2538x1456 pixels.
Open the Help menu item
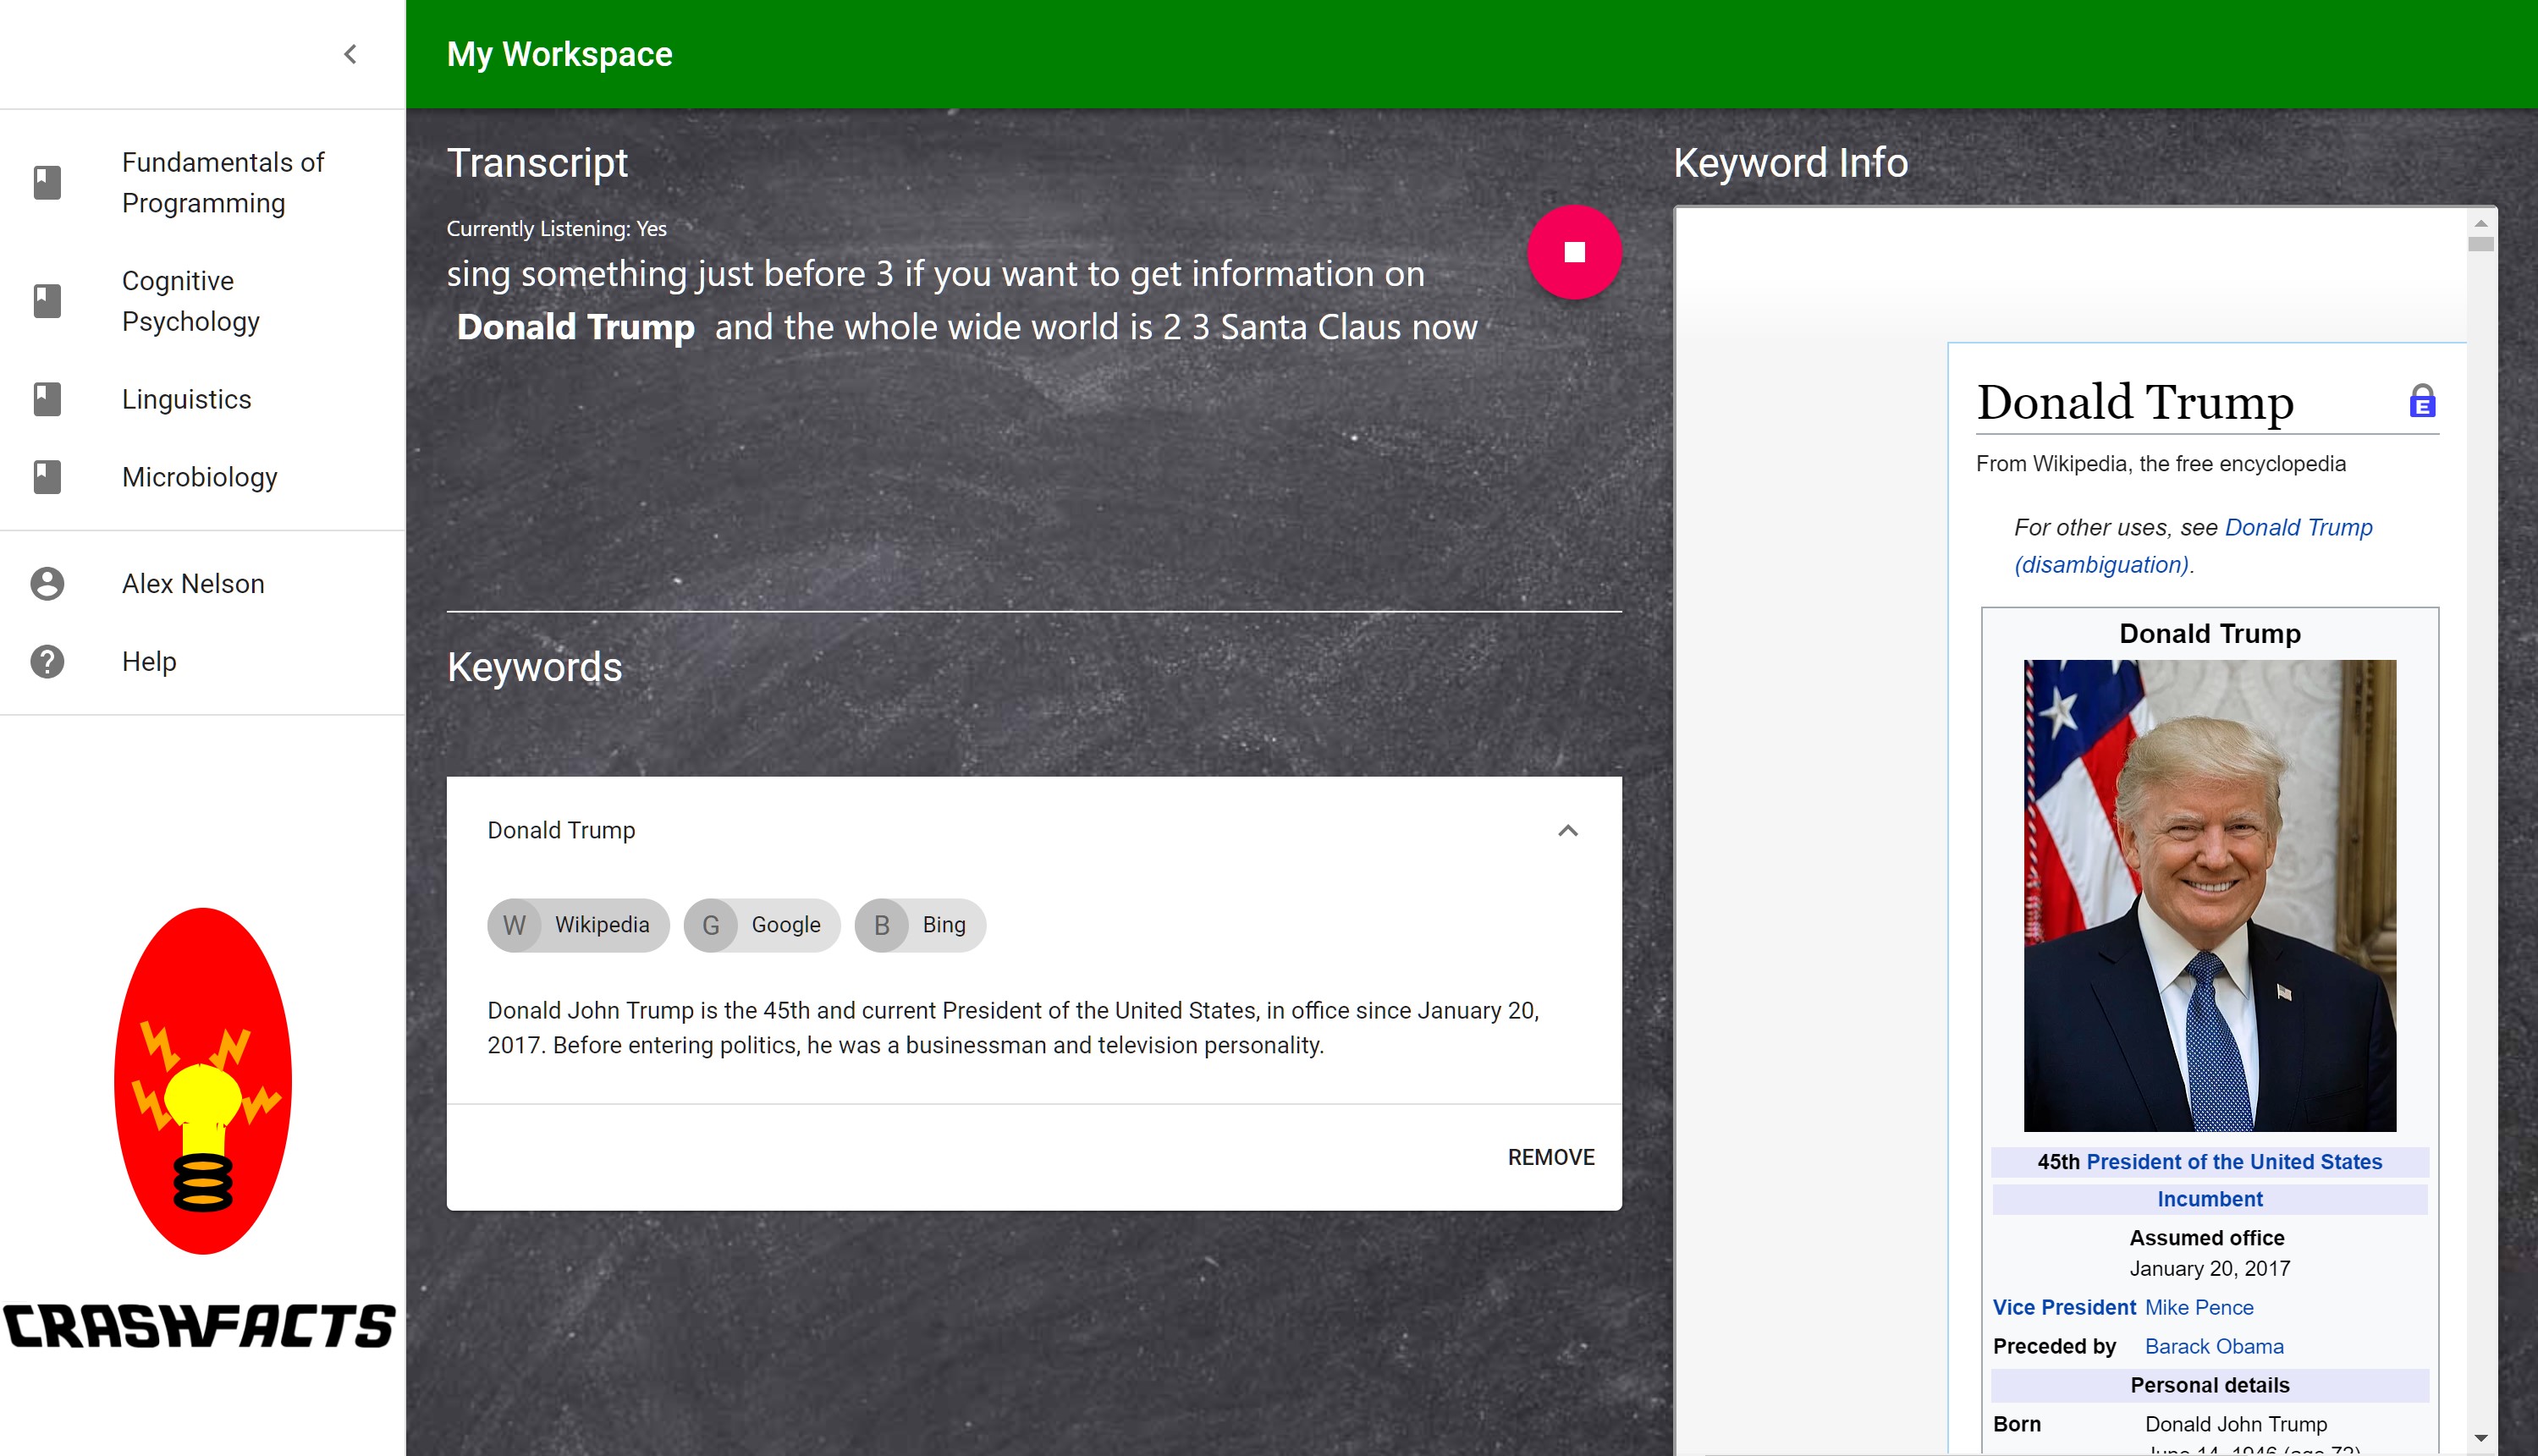point(203,661)
